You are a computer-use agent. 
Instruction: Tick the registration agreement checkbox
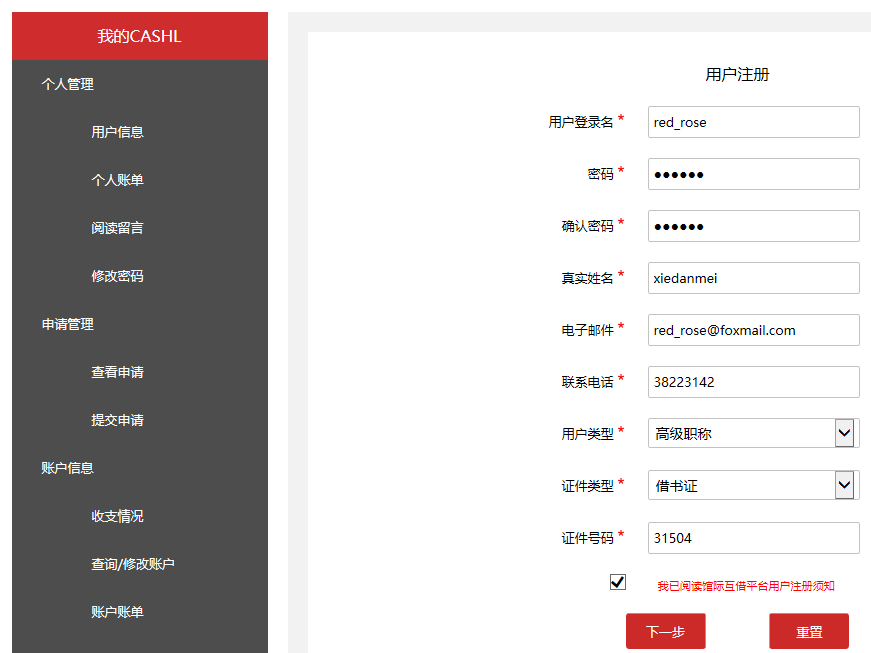[618, 582]
